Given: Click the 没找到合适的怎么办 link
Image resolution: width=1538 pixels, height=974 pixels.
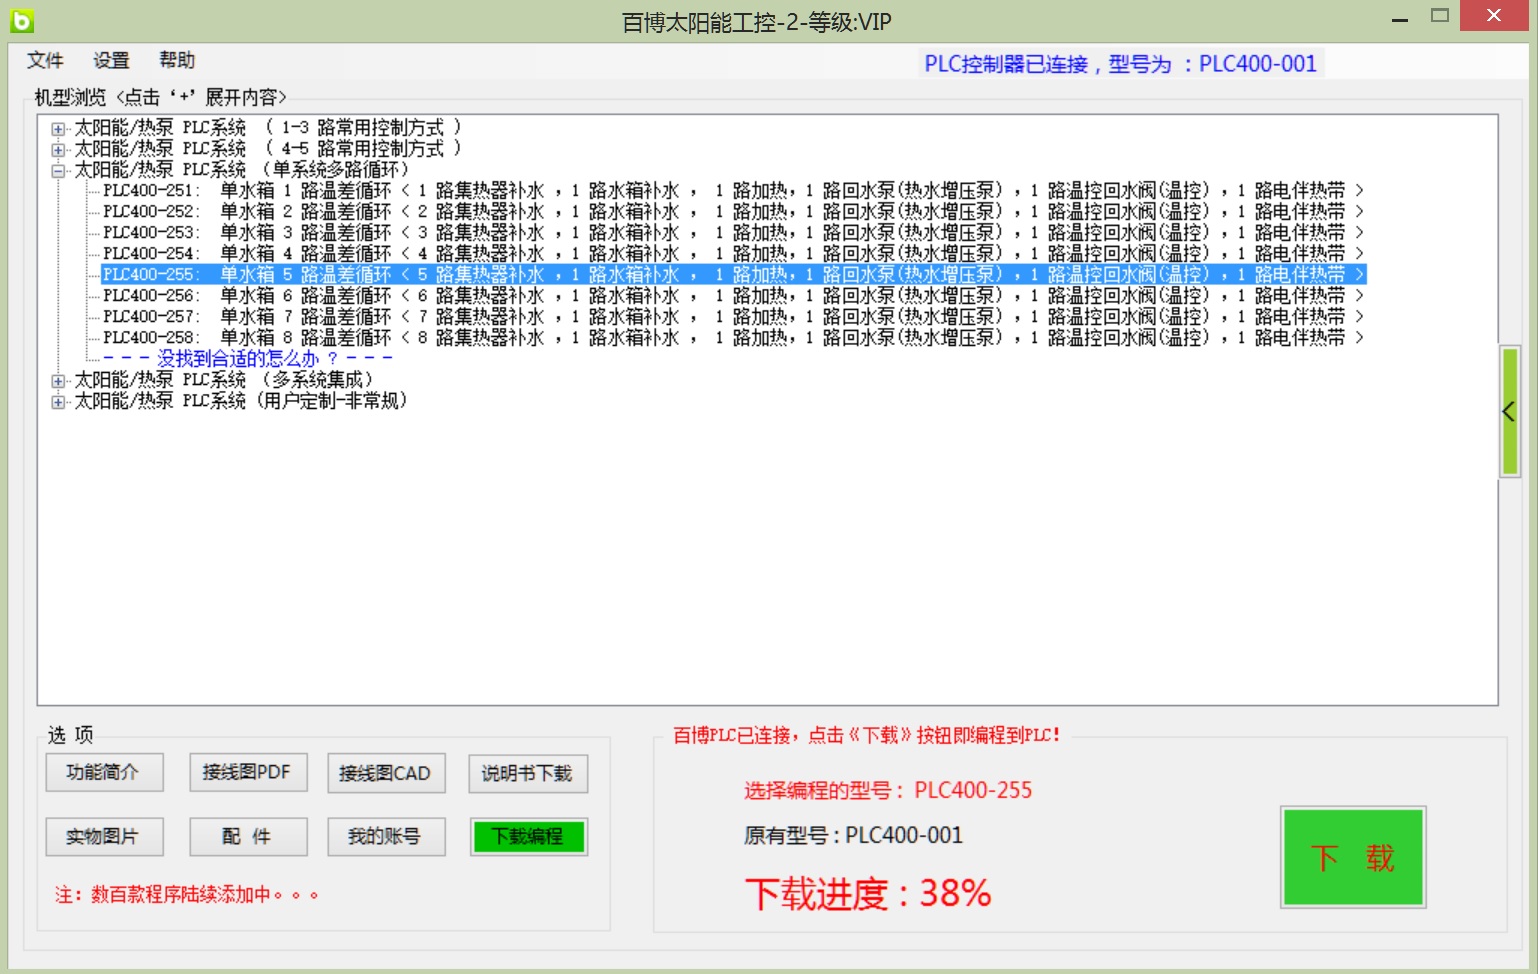Looking at the screenshot, I should click(247, 359).
